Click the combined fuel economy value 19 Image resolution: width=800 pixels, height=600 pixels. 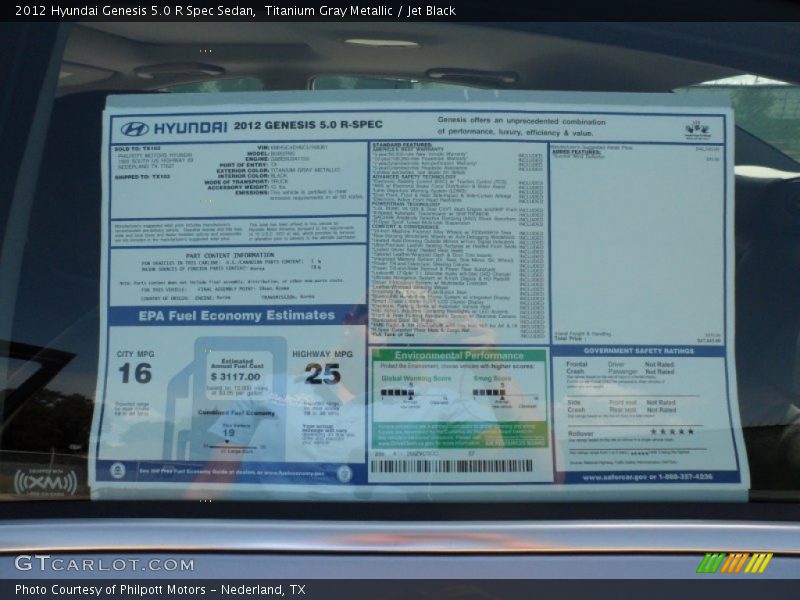click(x=229, y=433)
